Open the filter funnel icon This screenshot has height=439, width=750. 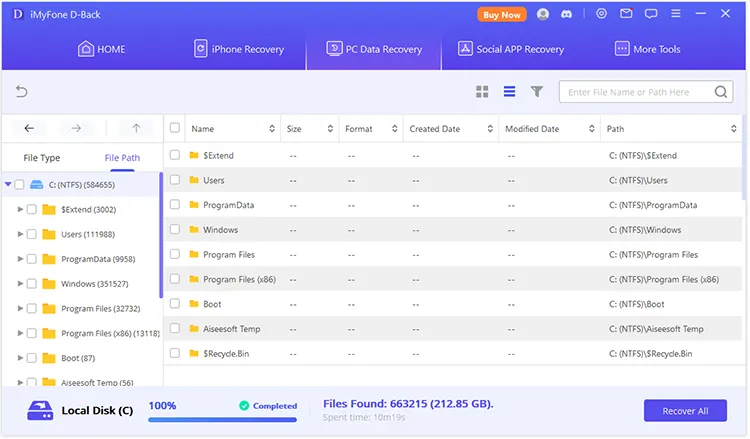click(537, 91)
